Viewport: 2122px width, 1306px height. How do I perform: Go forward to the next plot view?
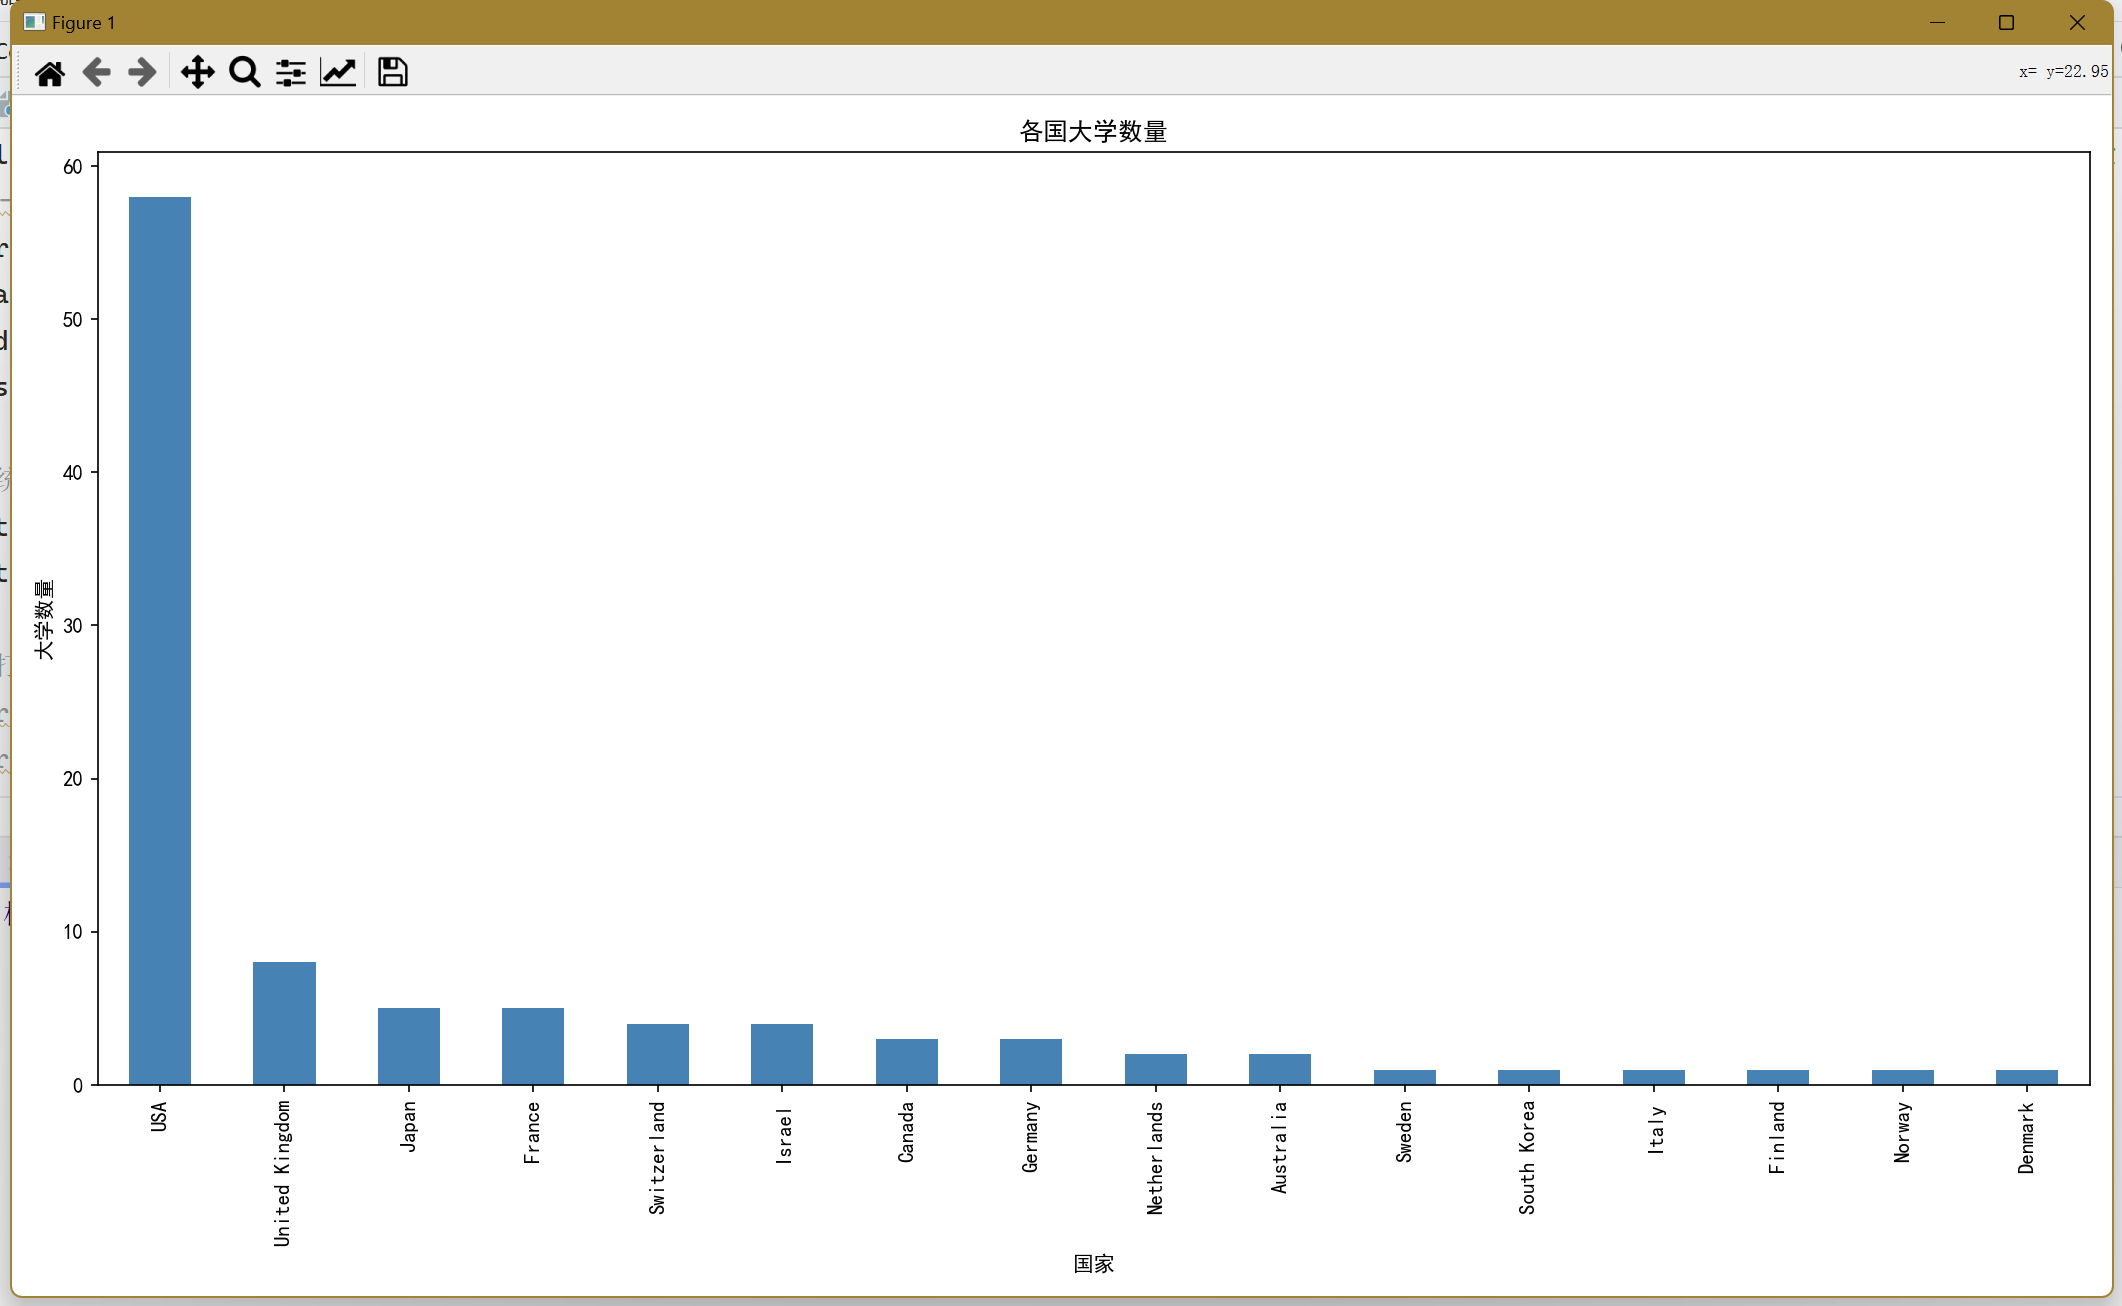(142, 72)
